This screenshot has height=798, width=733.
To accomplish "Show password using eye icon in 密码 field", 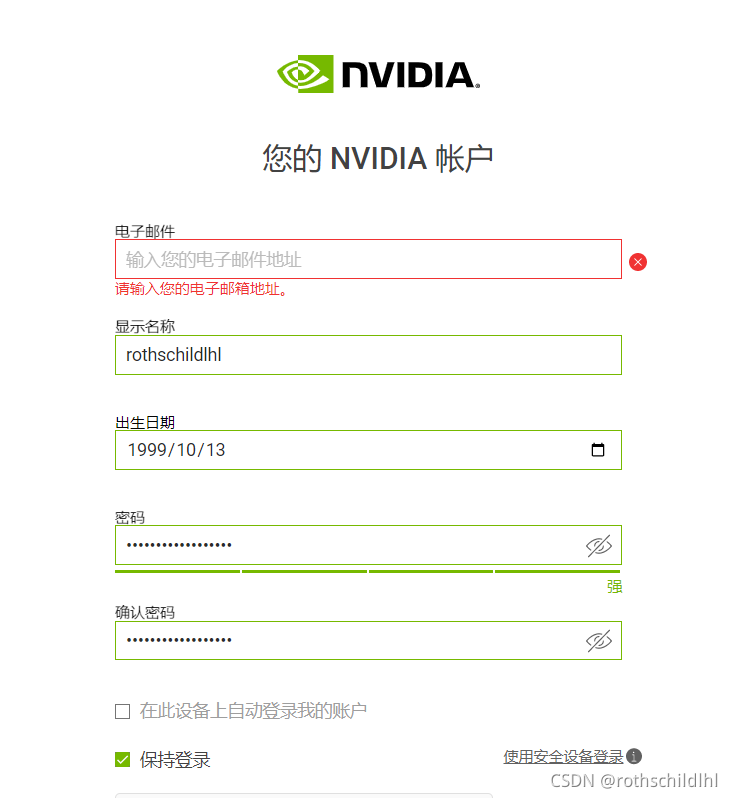I will click(598, 545).
